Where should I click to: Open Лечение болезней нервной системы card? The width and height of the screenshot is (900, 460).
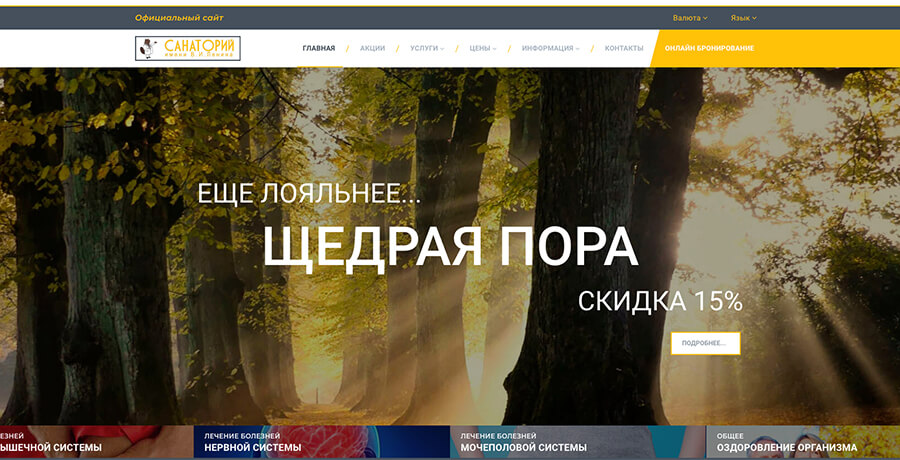pyautogui.click(x=321, y=442)
